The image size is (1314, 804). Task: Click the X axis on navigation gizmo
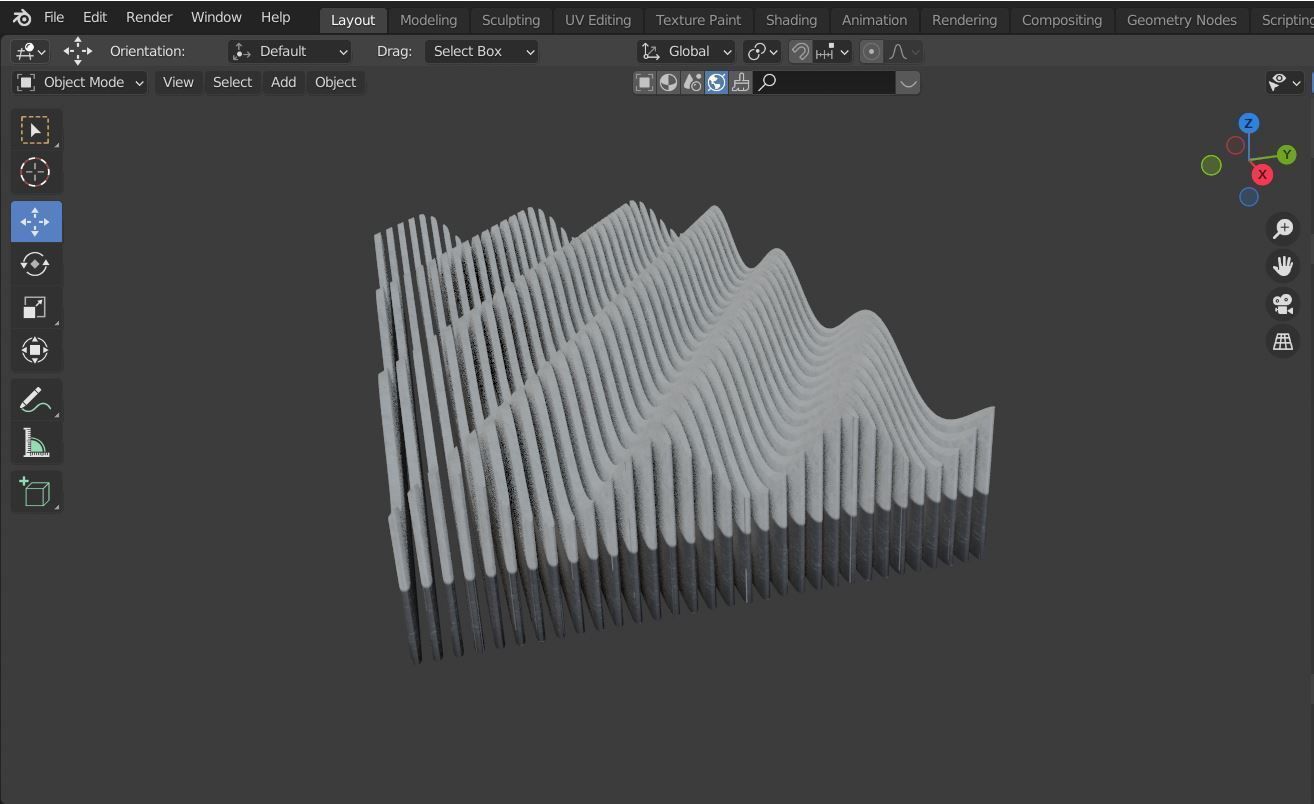point(1262,174)
